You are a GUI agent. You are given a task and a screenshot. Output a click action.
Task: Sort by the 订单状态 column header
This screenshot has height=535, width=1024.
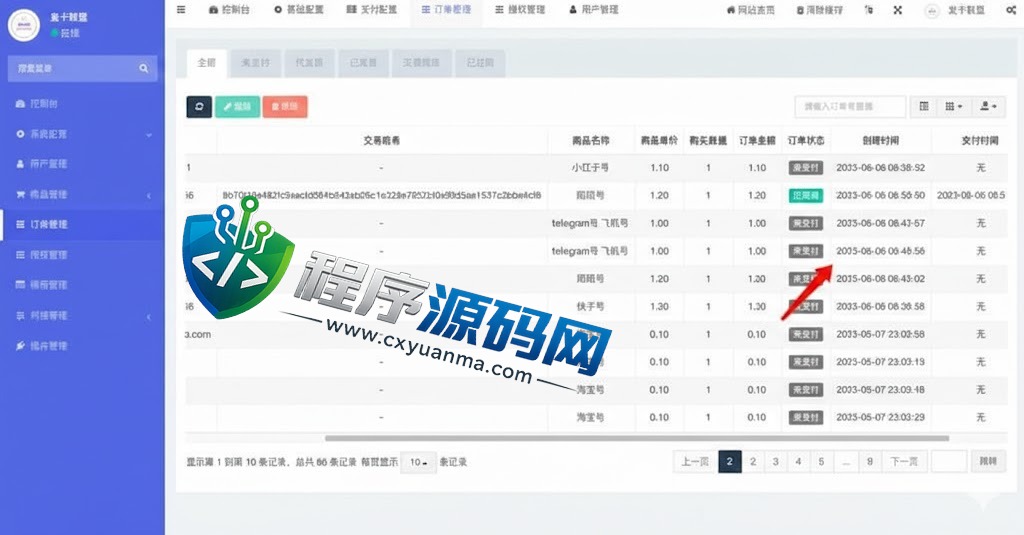(806, 140)
